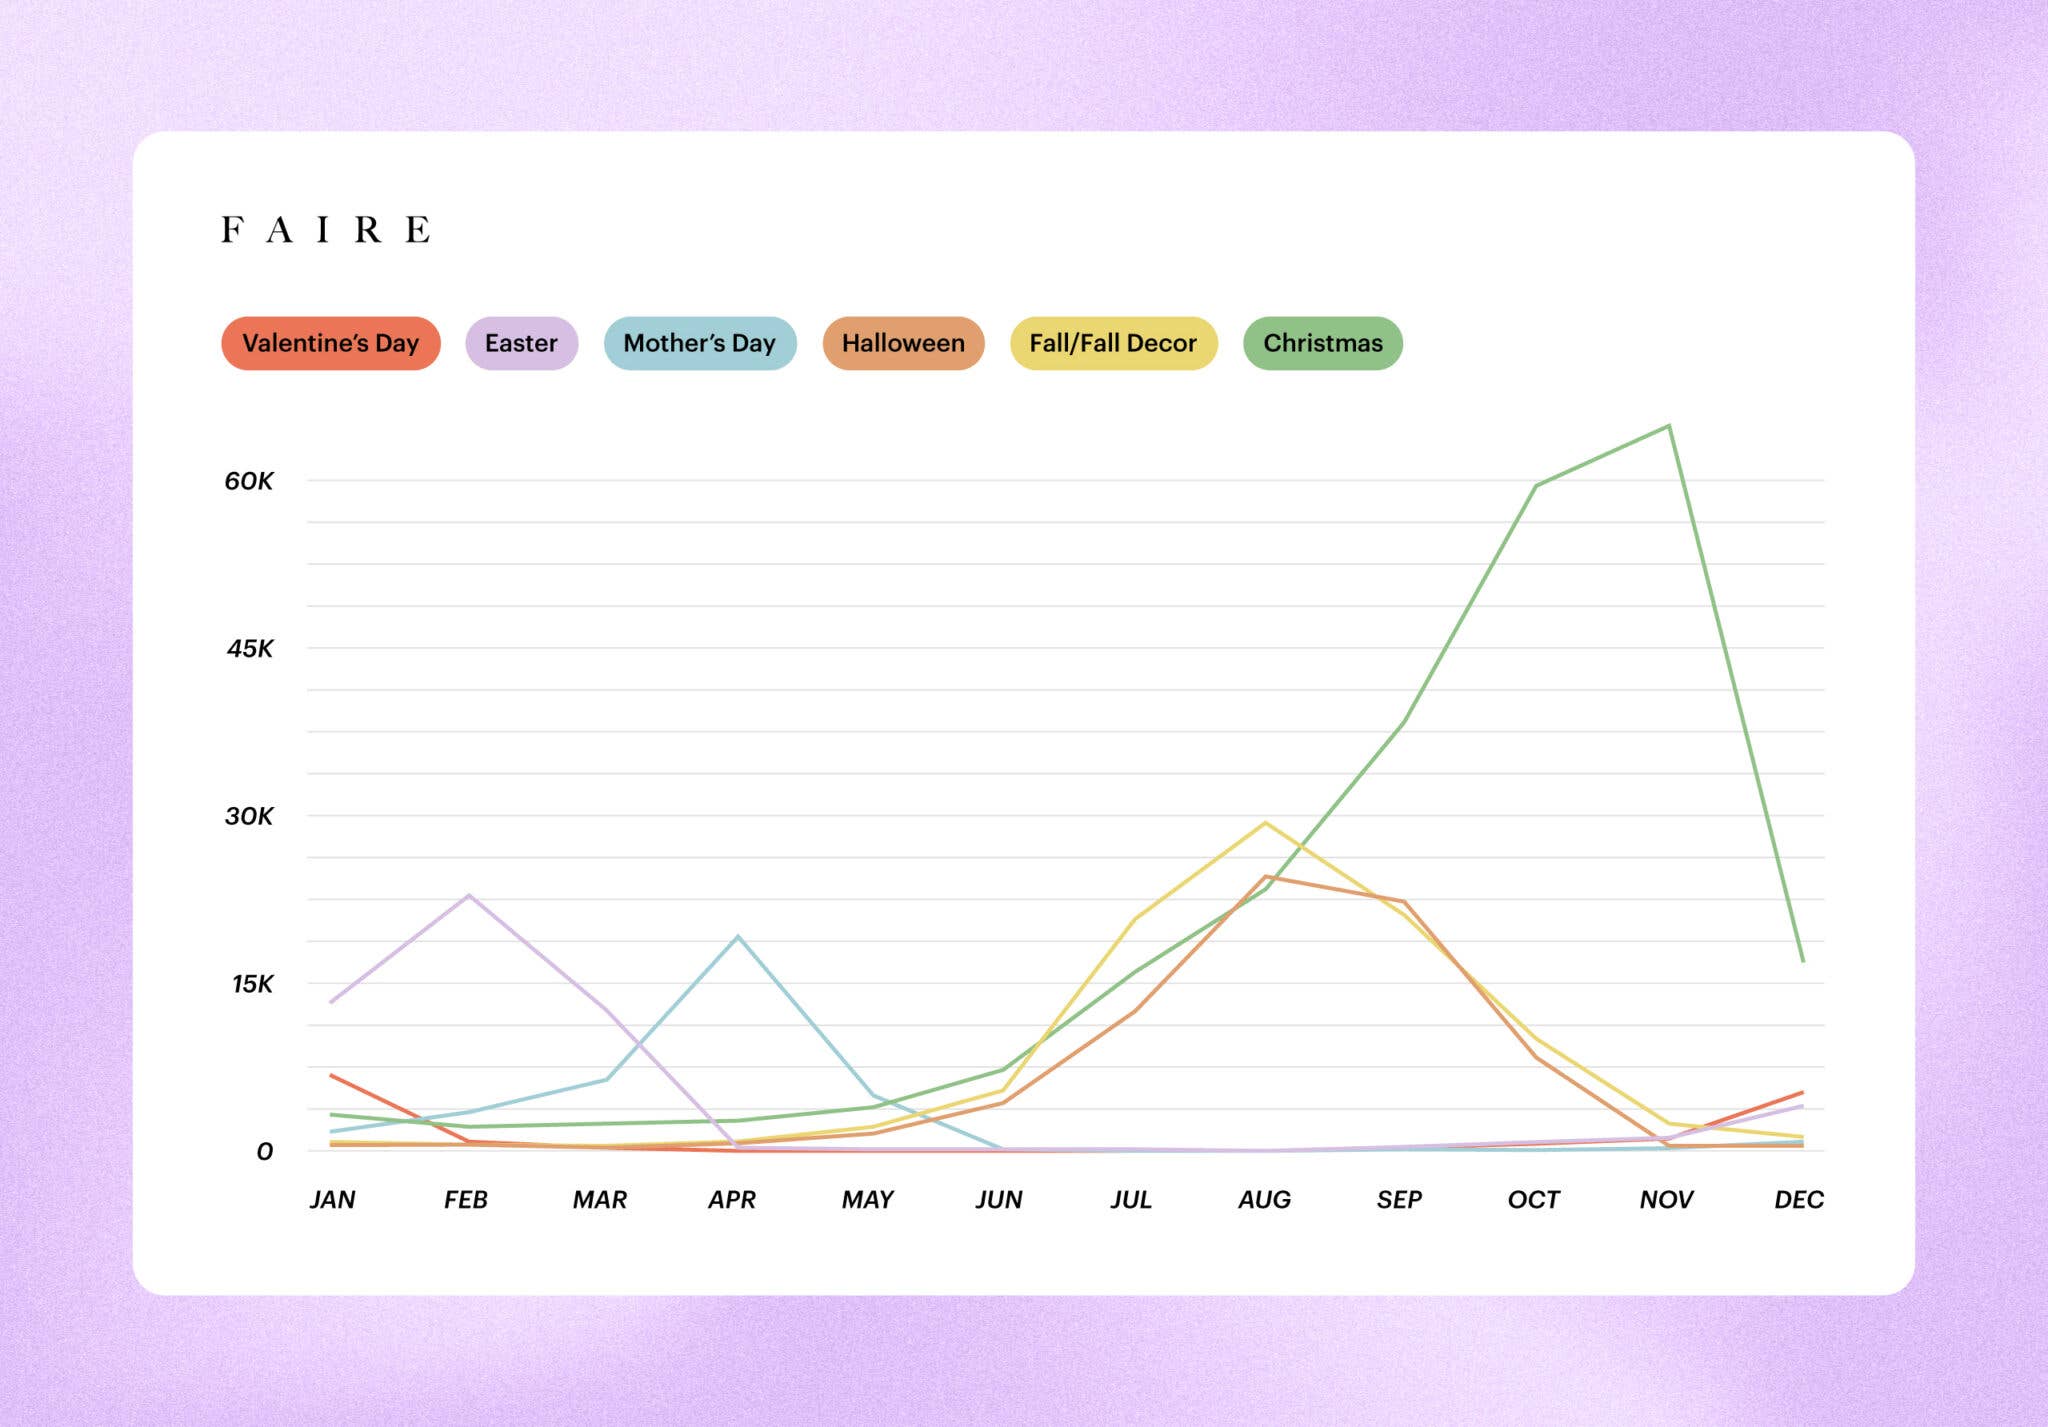
Task: Click the NOV month label
Action: [x=1666, y=1199]
